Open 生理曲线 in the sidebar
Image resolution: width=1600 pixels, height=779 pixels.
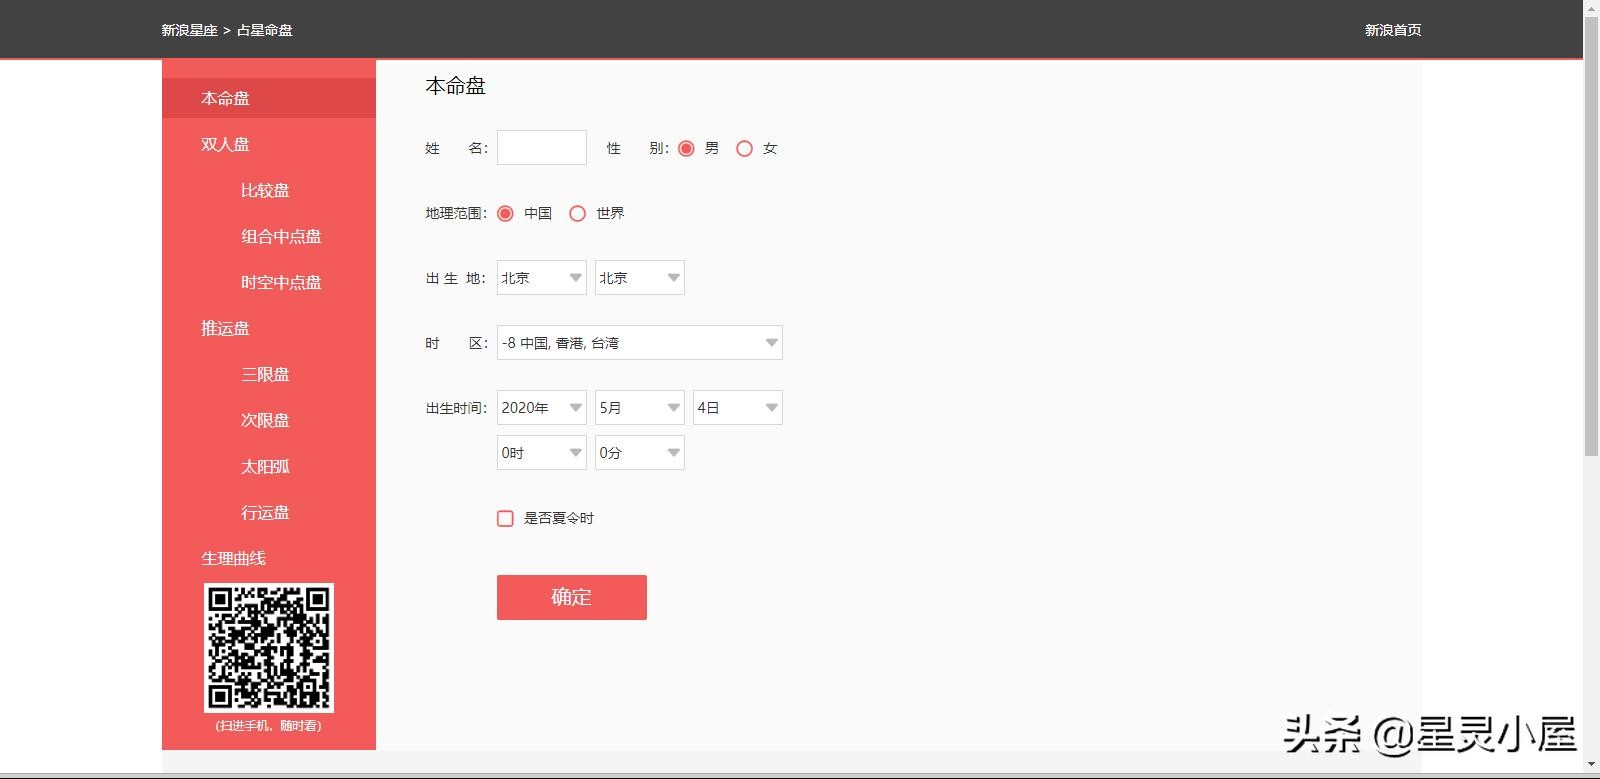(x=233, y=558)
